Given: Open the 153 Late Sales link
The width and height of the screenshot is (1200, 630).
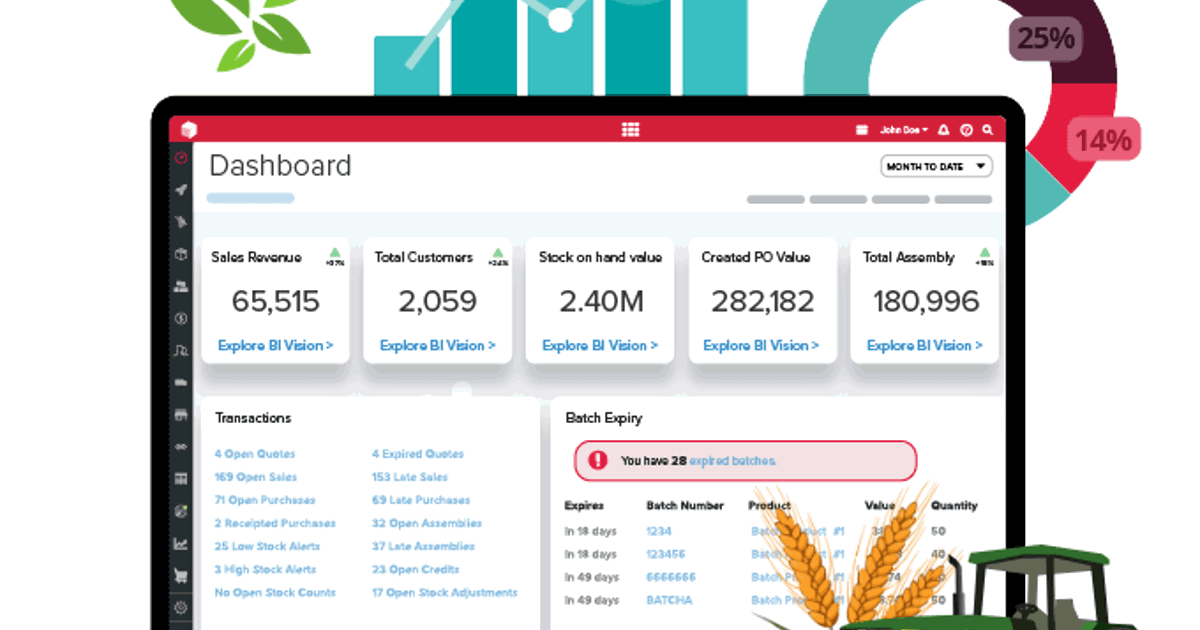Looking at the screenshot, I should point(410,477).
